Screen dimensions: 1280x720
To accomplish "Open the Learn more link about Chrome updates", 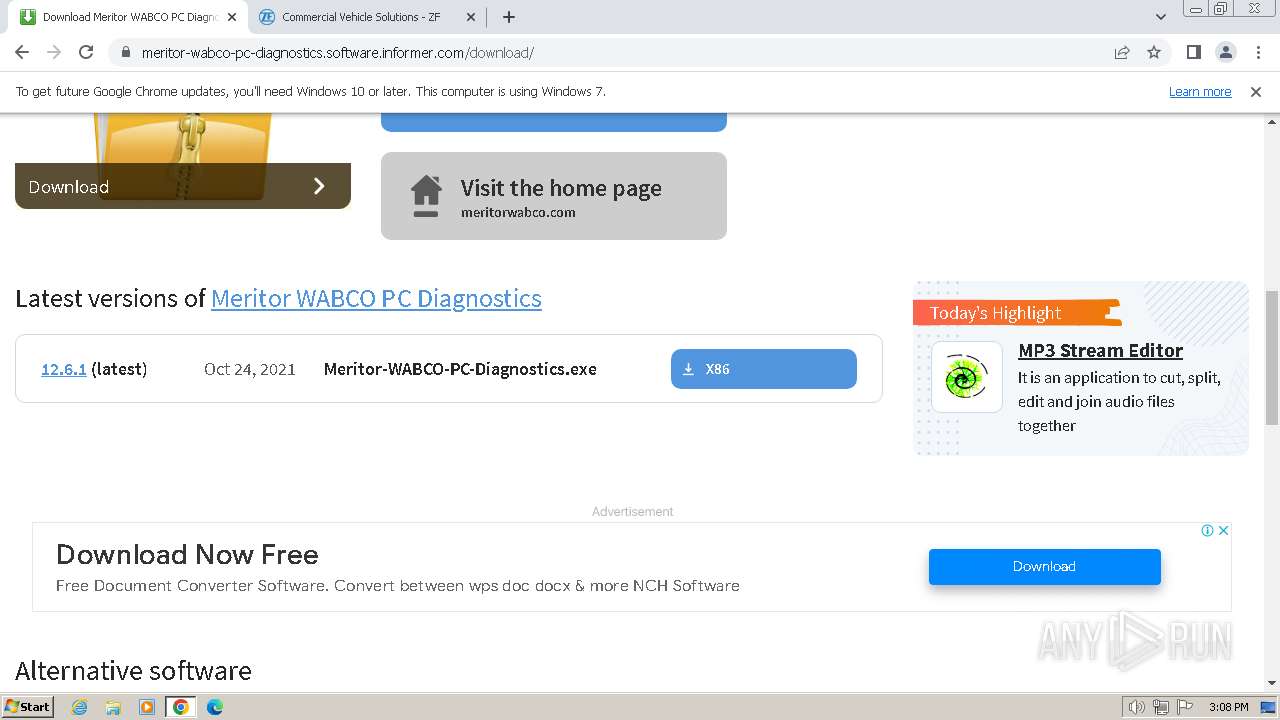I will pos(1200,91).
